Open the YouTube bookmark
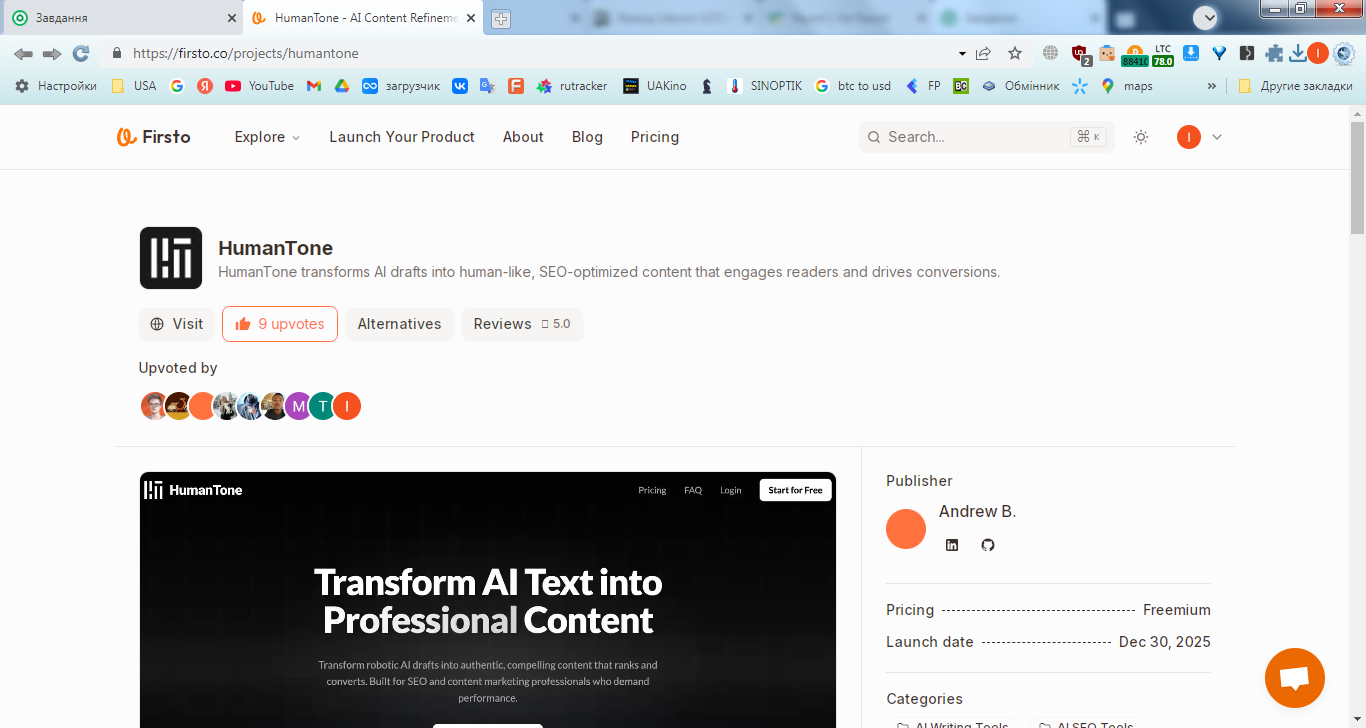 (x=260, y=86)
